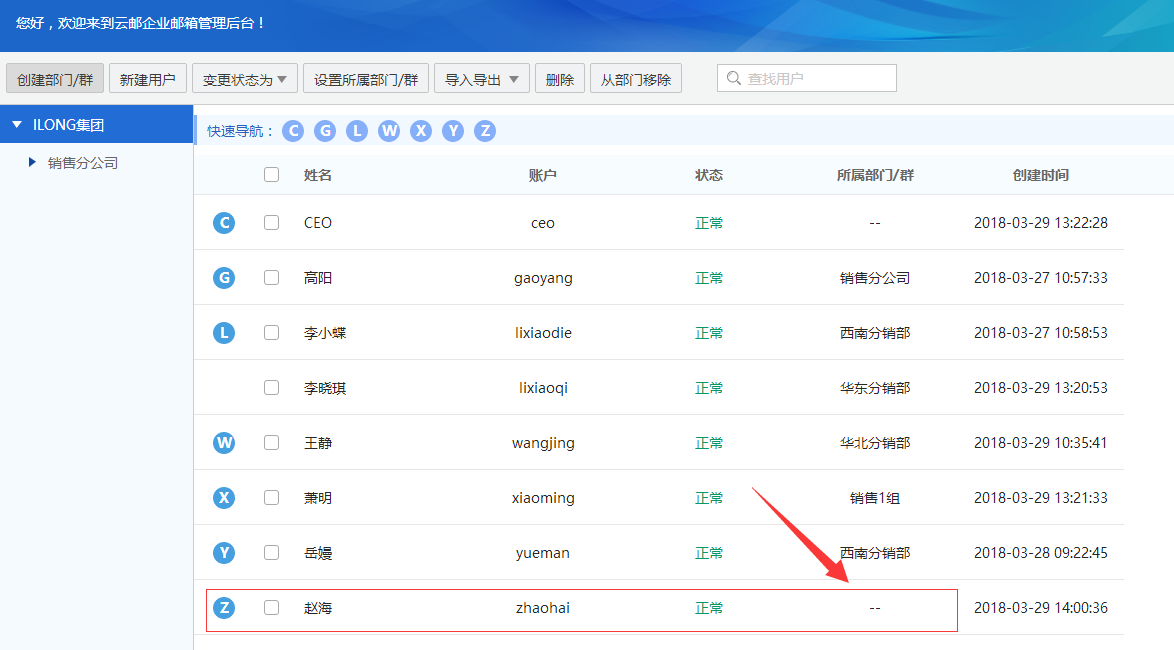Screen dimensions: 1174x650
Task: Click the search magnifier icon
Action: click(x=734, y=78)
